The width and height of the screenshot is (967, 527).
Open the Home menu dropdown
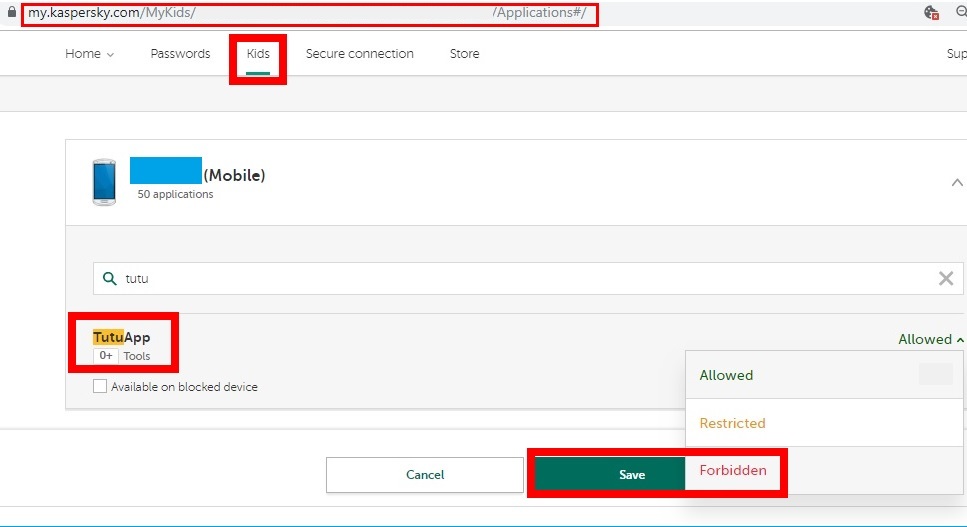(x=89, y=54)
